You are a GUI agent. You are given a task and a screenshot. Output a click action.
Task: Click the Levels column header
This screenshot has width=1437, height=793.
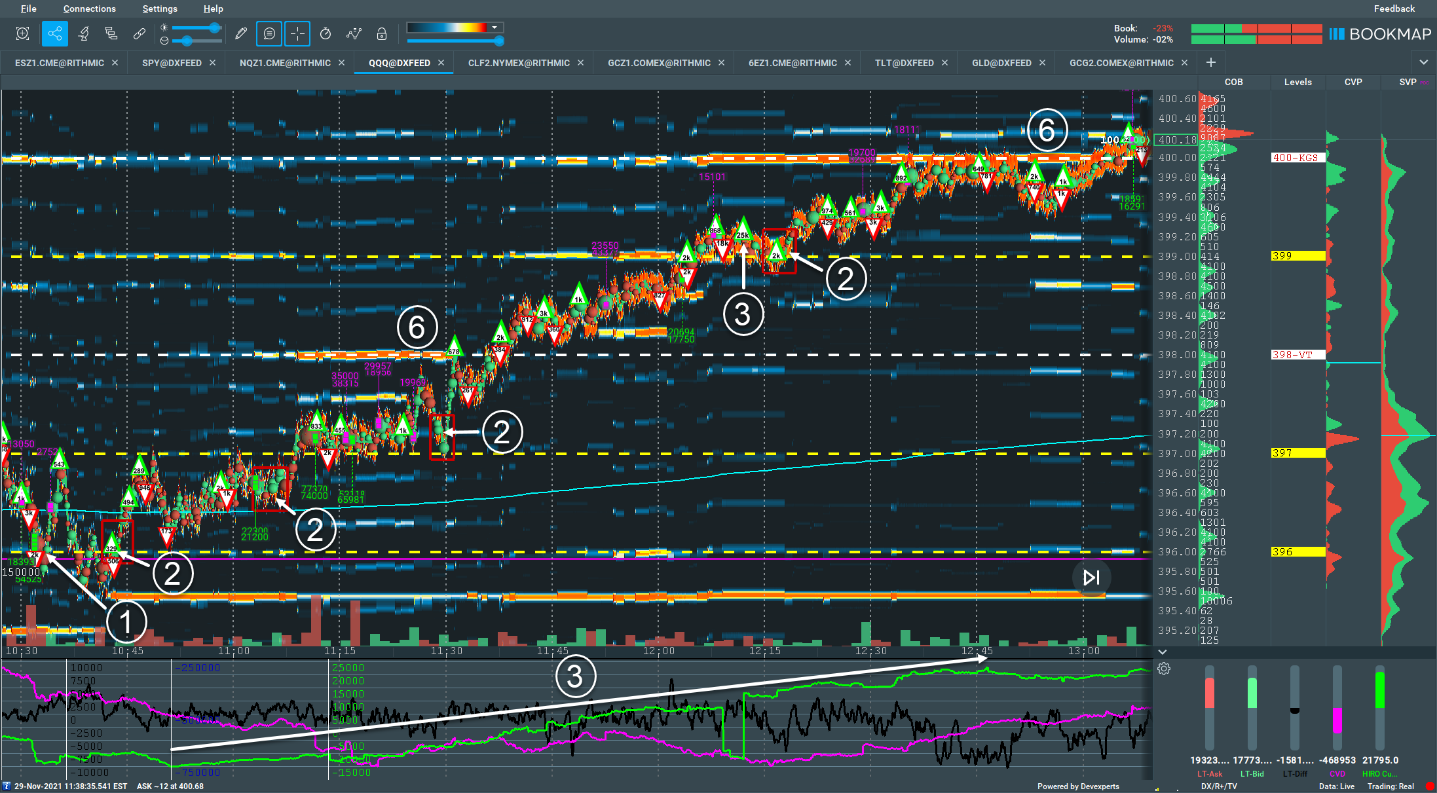click(x=1298, y=82)
